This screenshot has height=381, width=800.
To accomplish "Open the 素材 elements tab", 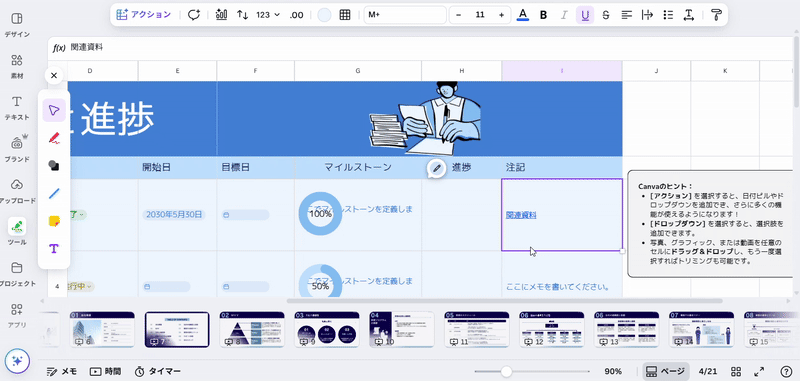I will pos(17,67).
